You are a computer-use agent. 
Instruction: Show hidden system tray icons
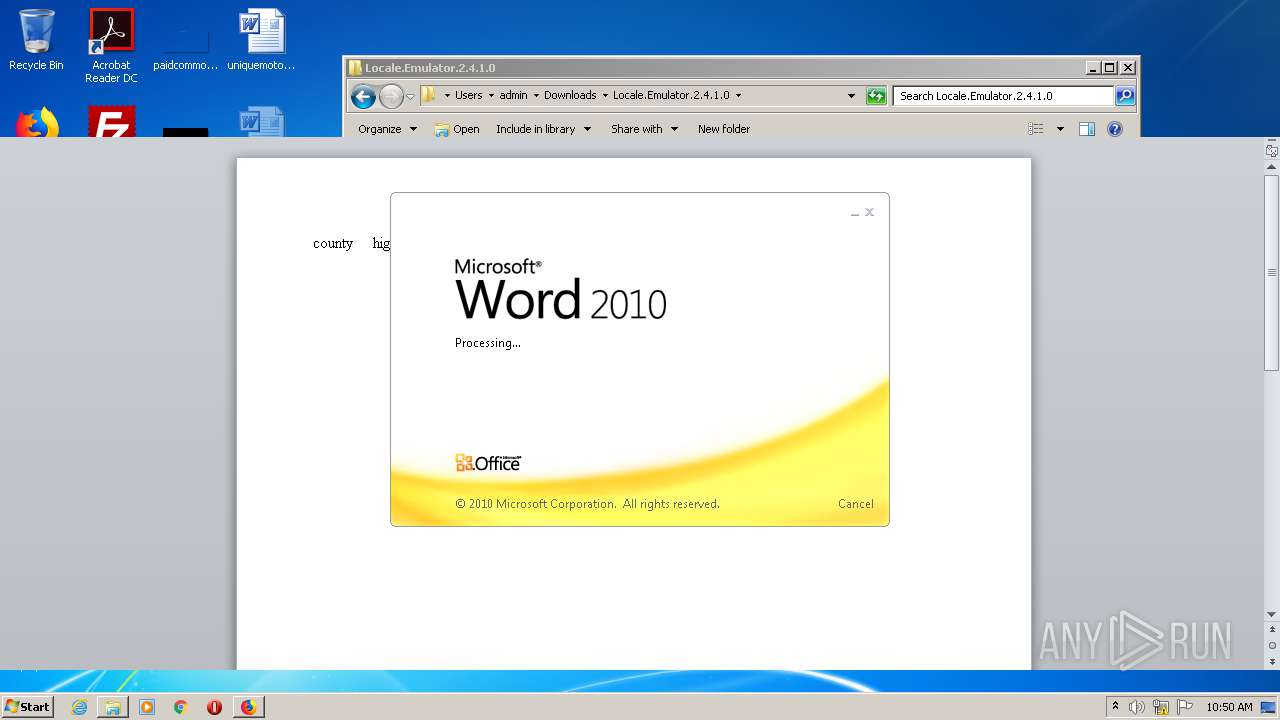(x=1115, y=707)
